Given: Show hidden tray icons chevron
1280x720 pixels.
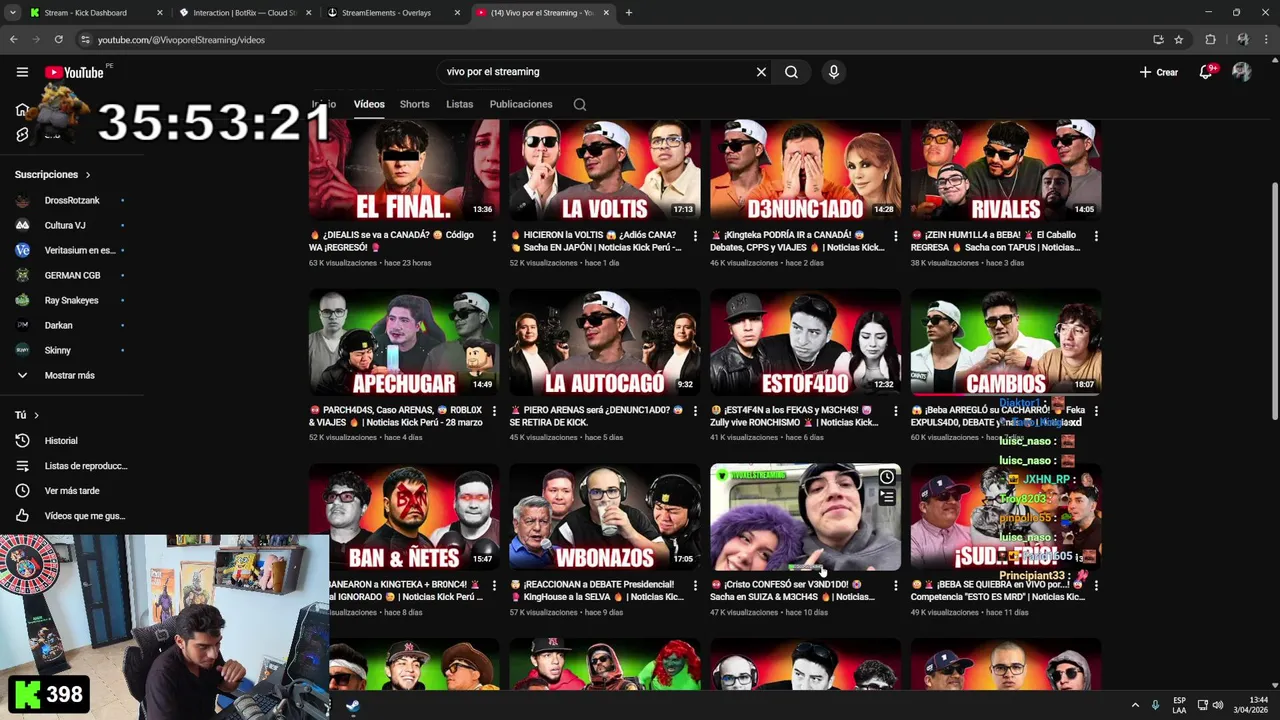Looking at the screenshot, I should click(1135, 705).
